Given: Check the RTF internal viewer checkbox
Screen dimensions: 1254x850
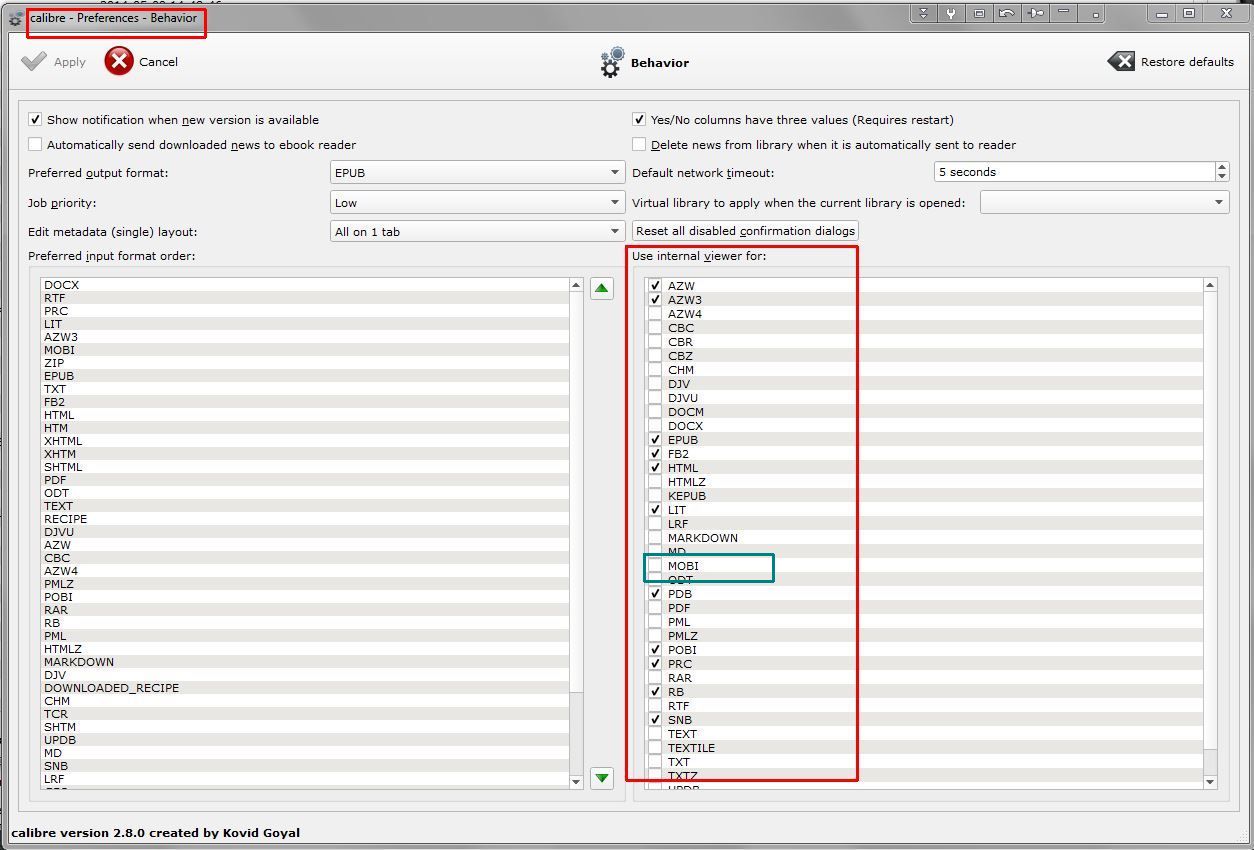Looking at the screenshot, I should [655, 706].
